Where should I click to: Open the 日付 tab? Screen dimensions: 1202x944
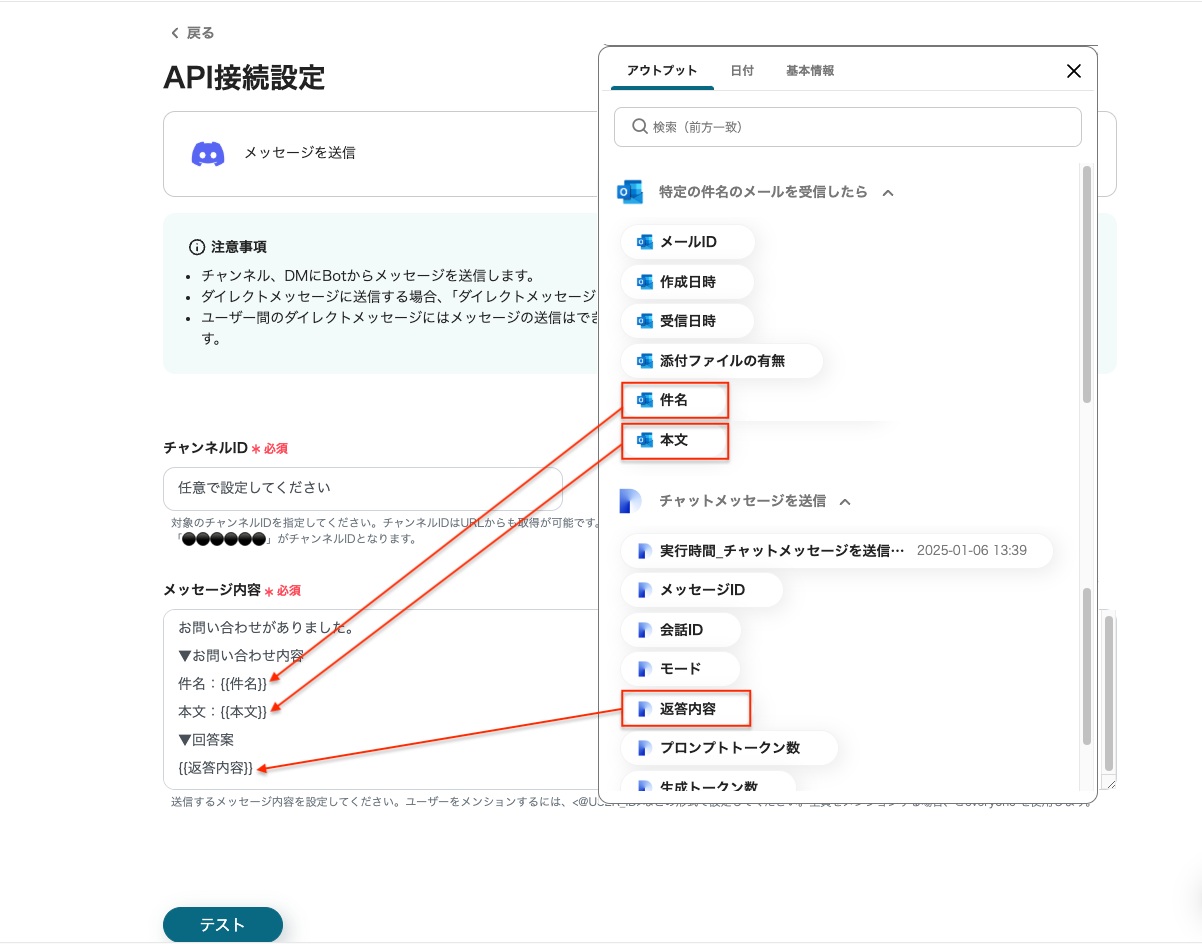tap(742, 71)
